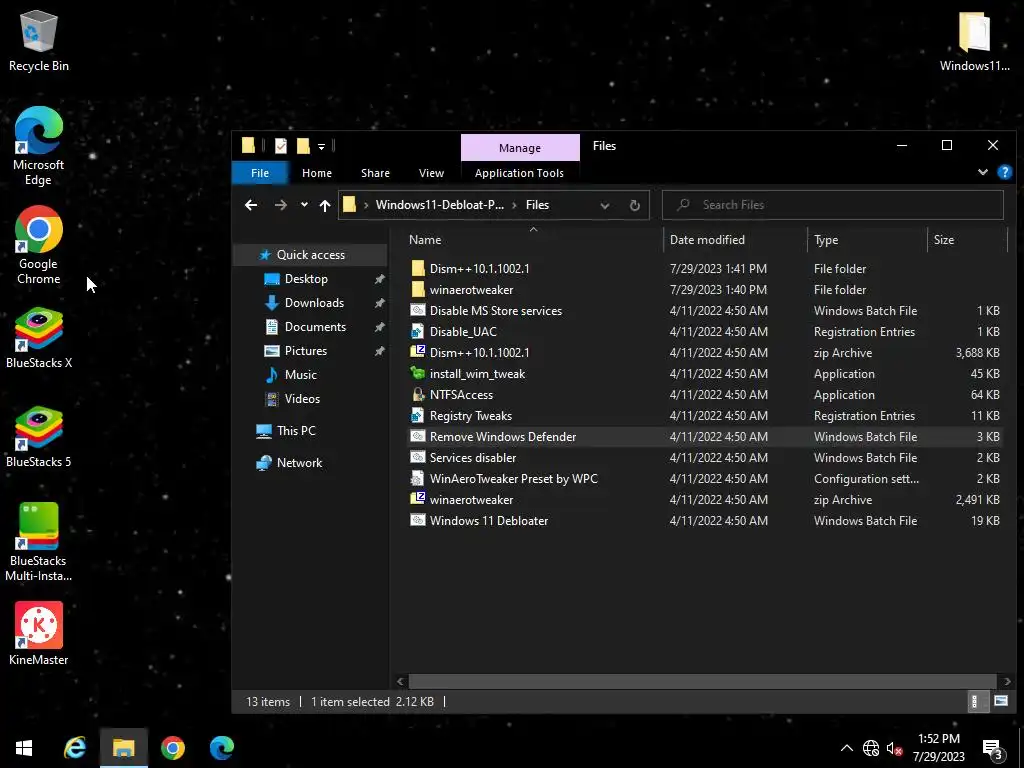Switch to the Share ribbon tab
This screenshot has height=768, width=1024.
[x=375, y=173]
